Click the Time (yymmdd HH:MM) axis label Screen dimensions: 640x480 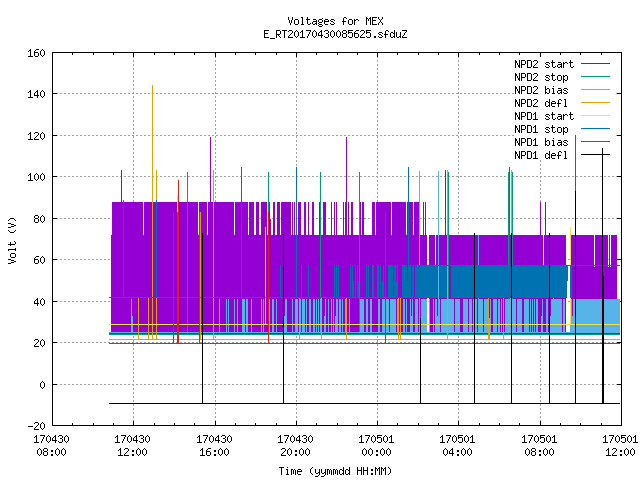[335, 471]
